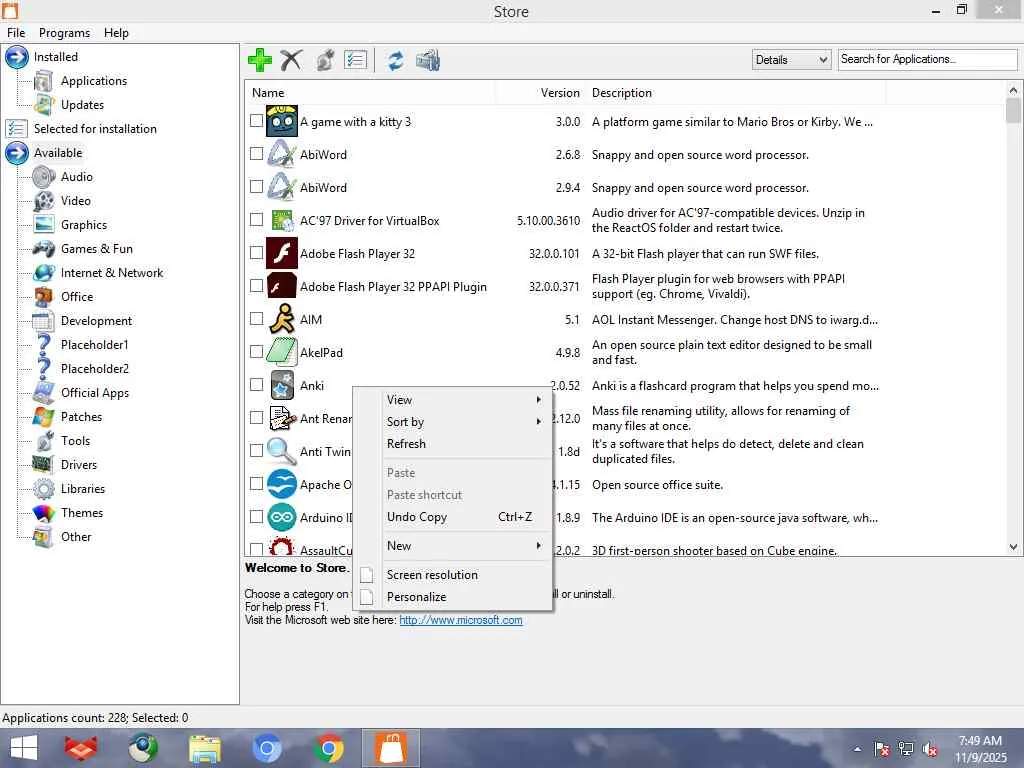Open the Other category
This screenshot has width=1024, height=768.
pos(76,537)
